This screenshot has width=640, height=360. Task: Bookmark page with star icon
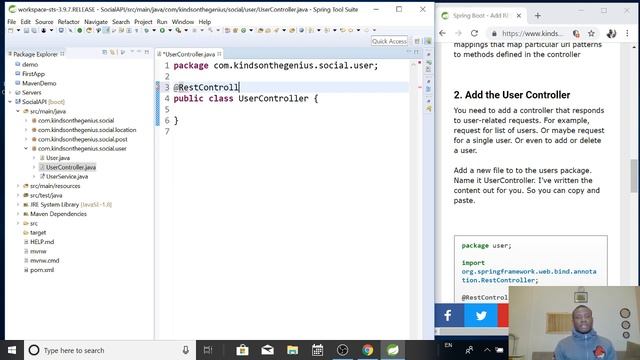click(x=591, y=33)
